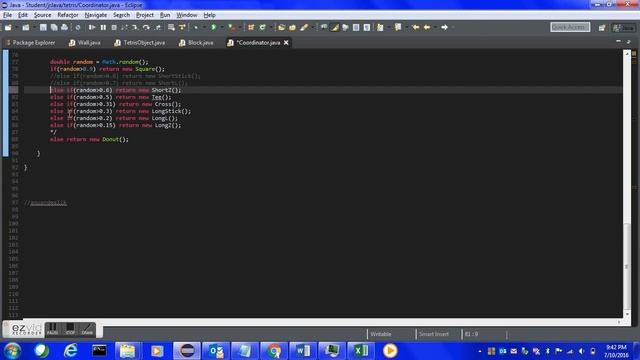The height and width of the screenshot is (360, 640).
Task: Click the Save All toolbar icon
Action: click(x=54, y=27)
